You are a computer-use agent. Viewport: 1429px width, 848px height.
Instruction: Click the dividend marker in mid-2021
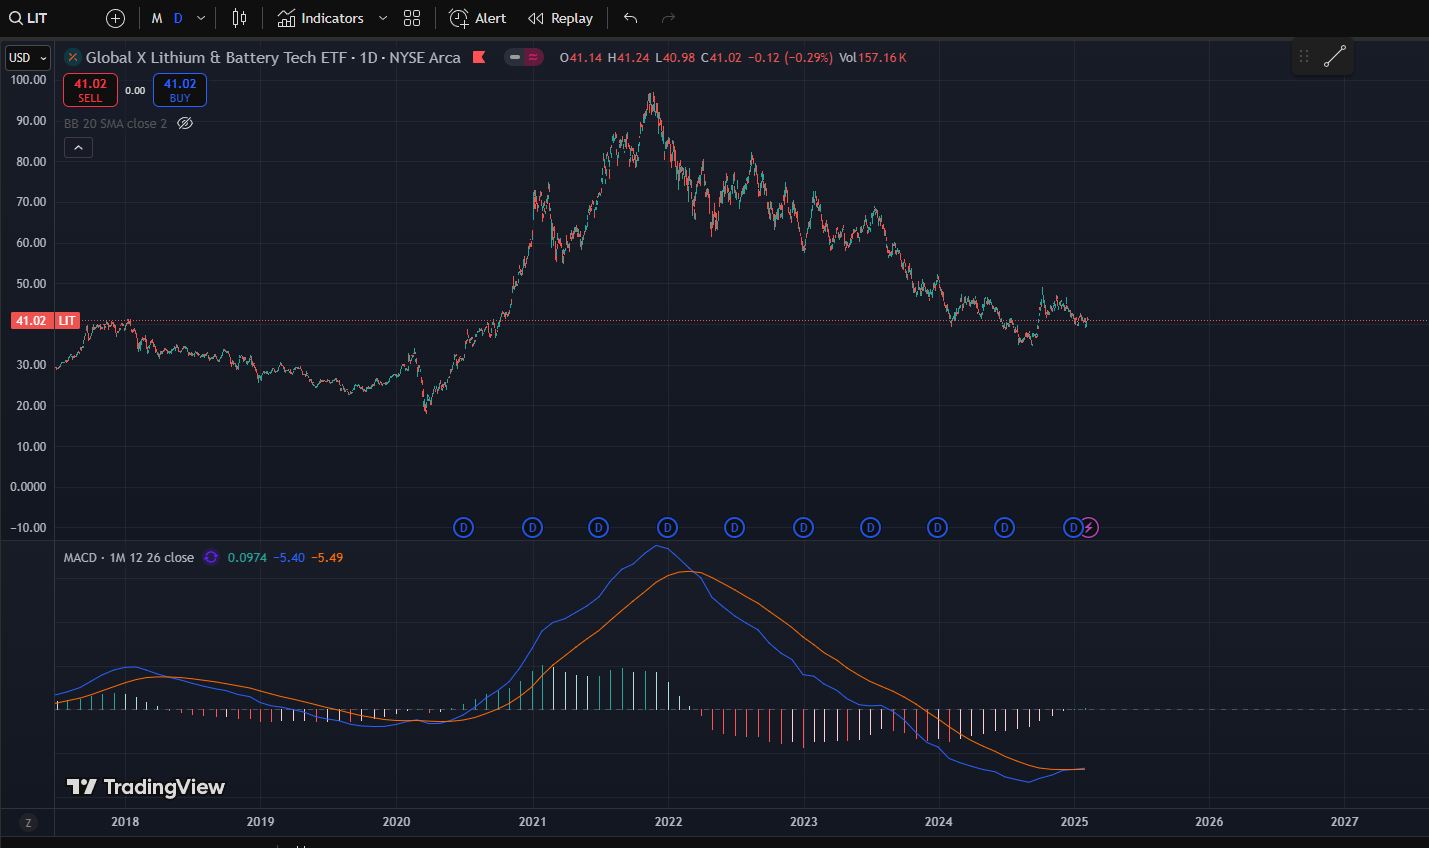[598, 527]
